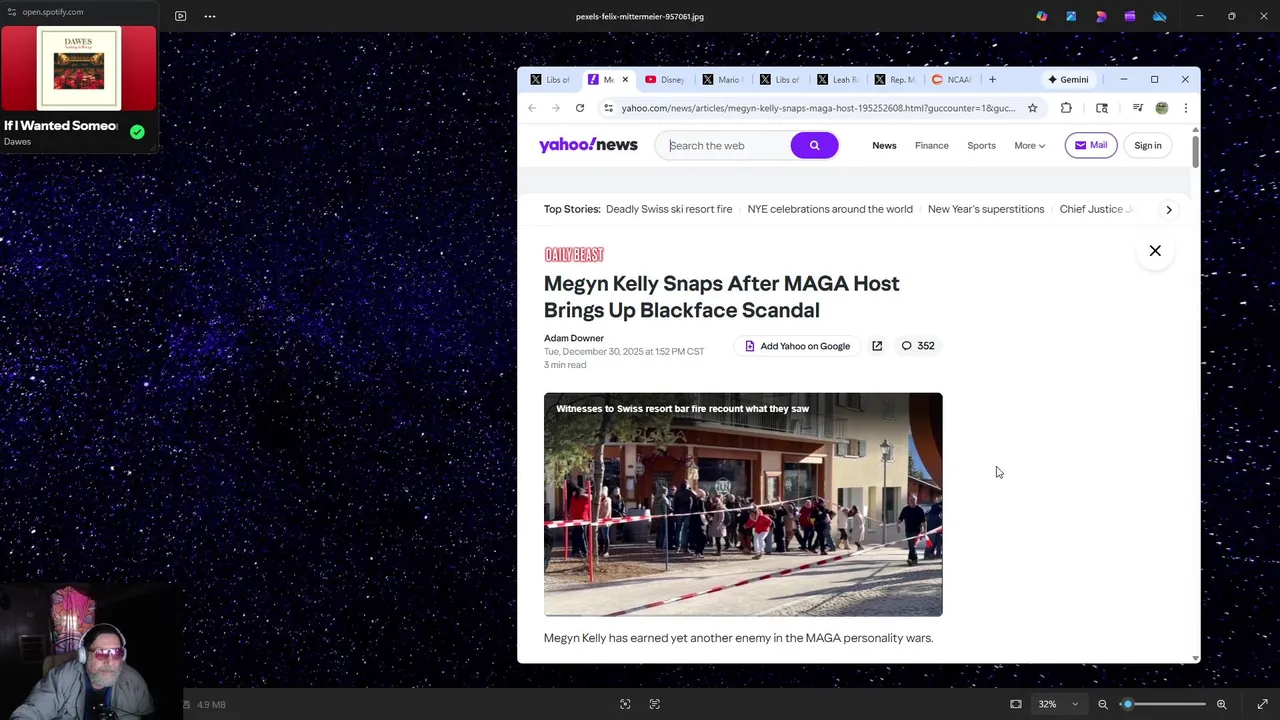Open Photos app See more three-dot menu
The height and width of the screenshot is (720, 1280).
210,16
